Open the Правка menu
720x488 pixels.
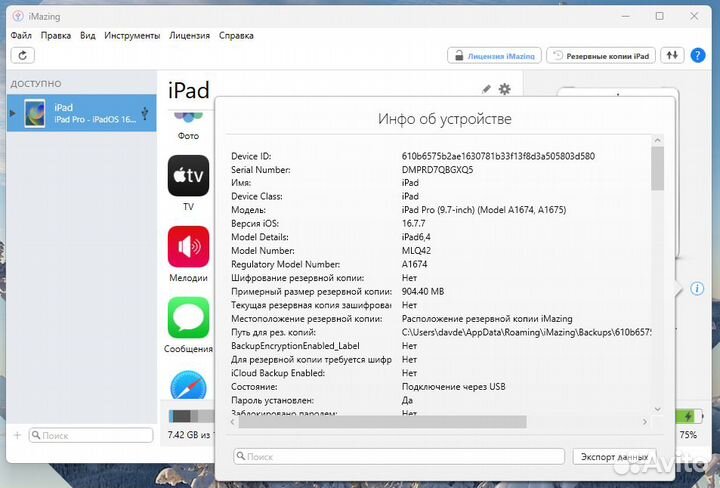click(56, 35)
